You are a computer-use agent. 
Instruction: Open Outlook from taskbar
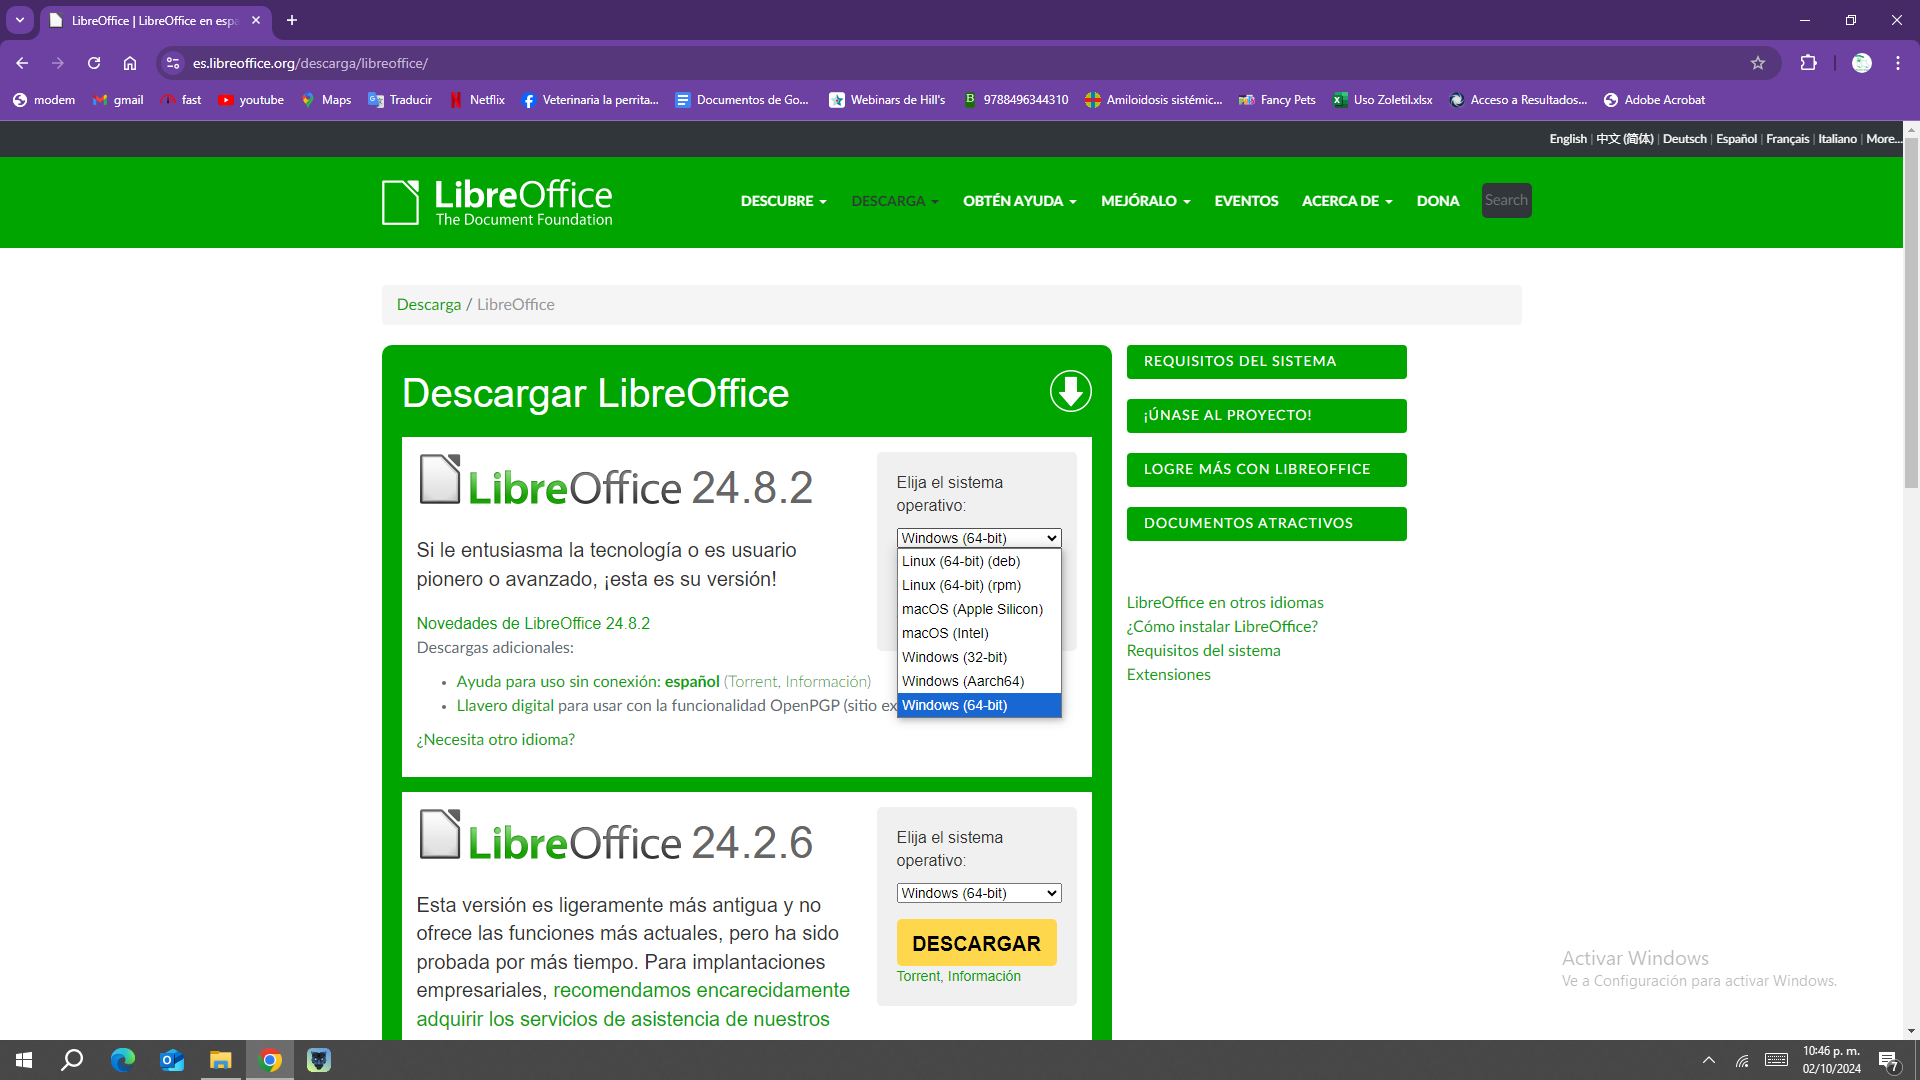point(172,1060)
